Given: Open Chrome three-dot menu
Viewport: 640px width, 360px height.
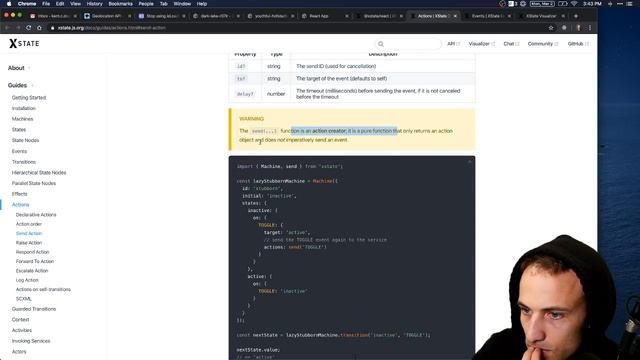Looking at the screenshot, I should (590, 28).
